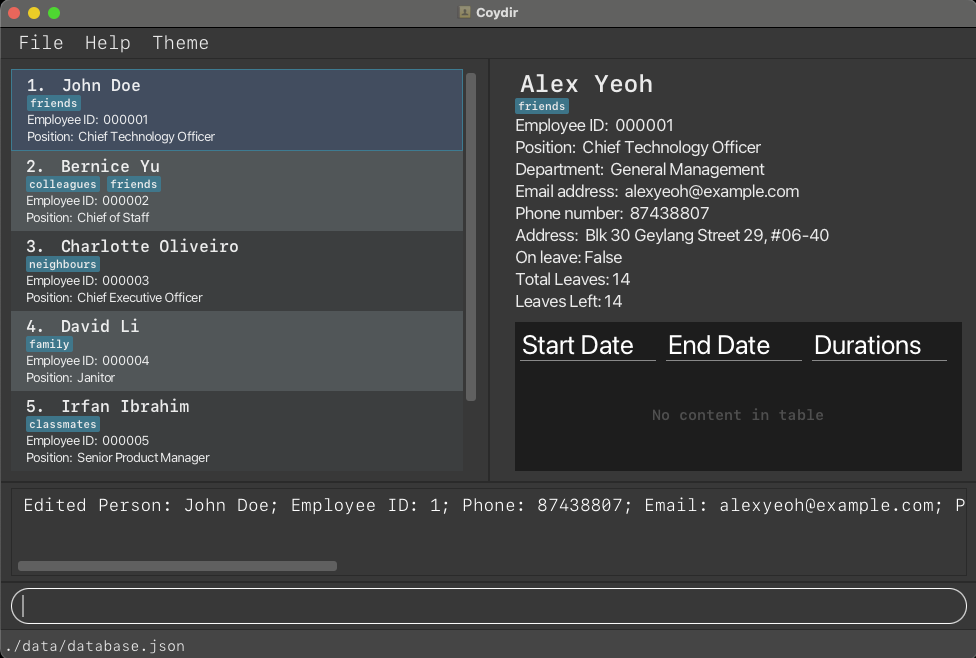
Task: Click the Coydir app icon in title bar
Action: 464,12
